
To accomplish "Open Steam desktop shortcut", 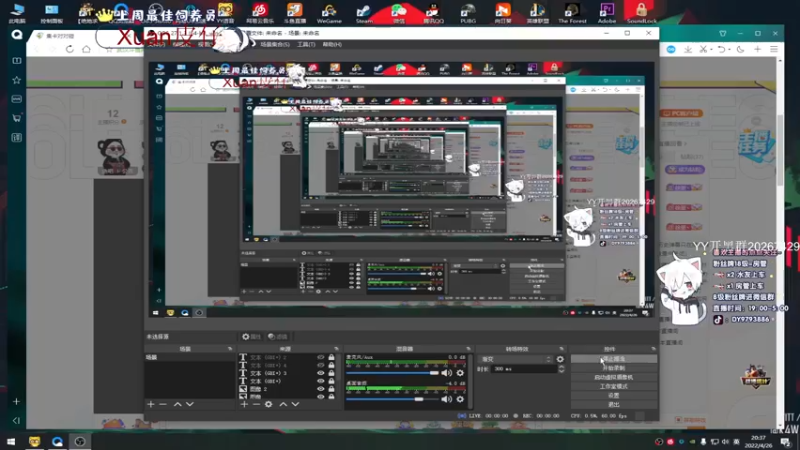I will (x=364, y=13).
